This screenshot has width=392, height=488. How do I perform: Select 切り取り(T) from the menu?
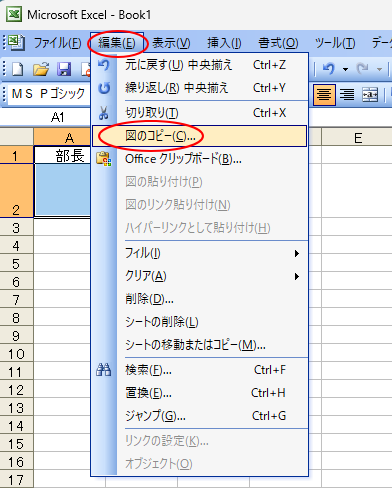point(199,113)
